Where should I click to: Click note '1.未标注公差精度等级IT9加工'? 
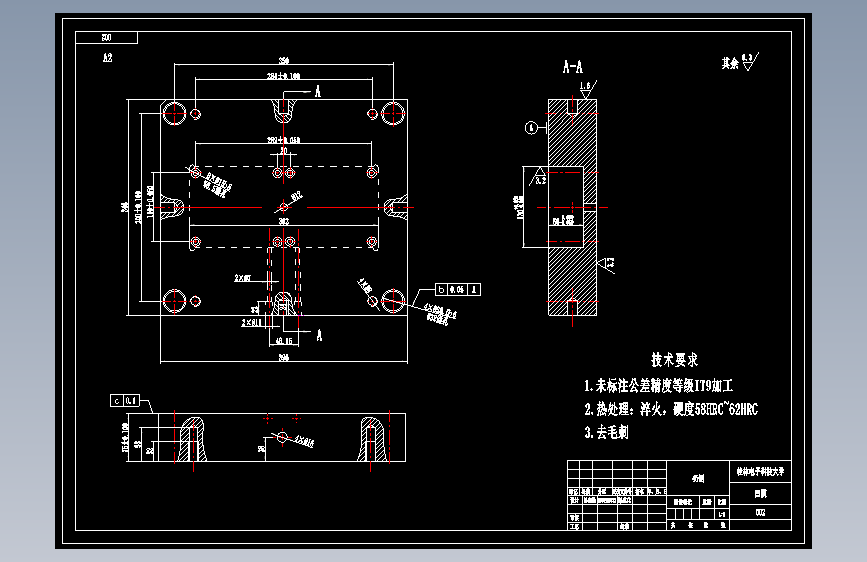658,386
